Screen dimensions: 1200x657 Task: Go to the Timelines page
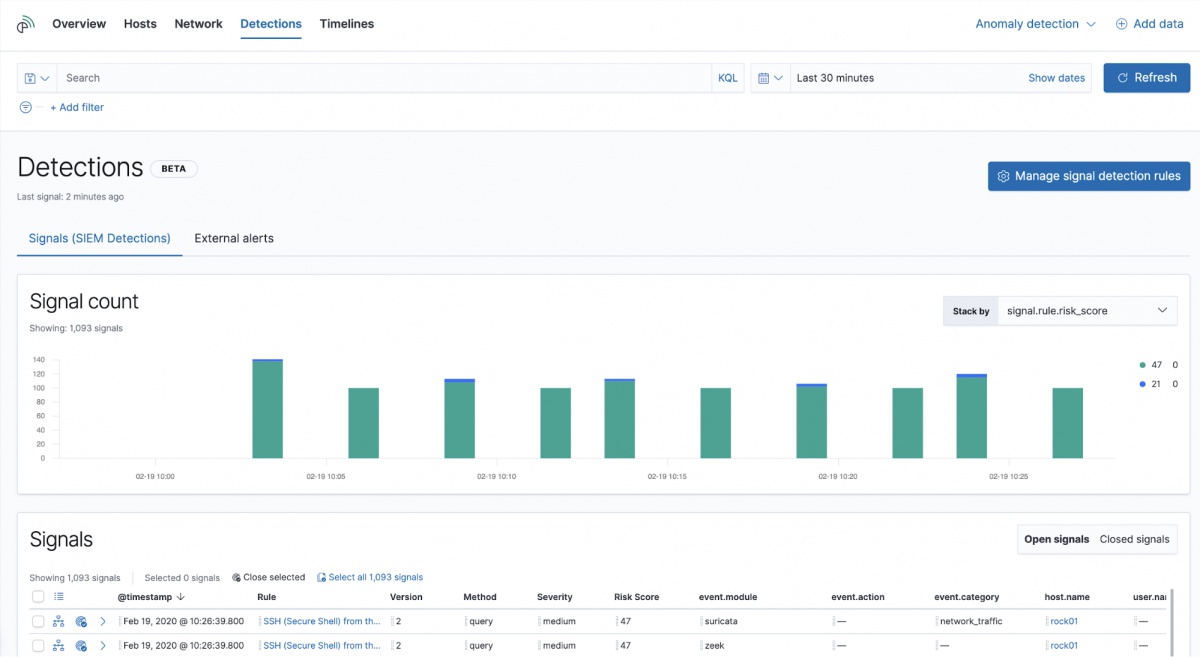[x=347, y=24]
